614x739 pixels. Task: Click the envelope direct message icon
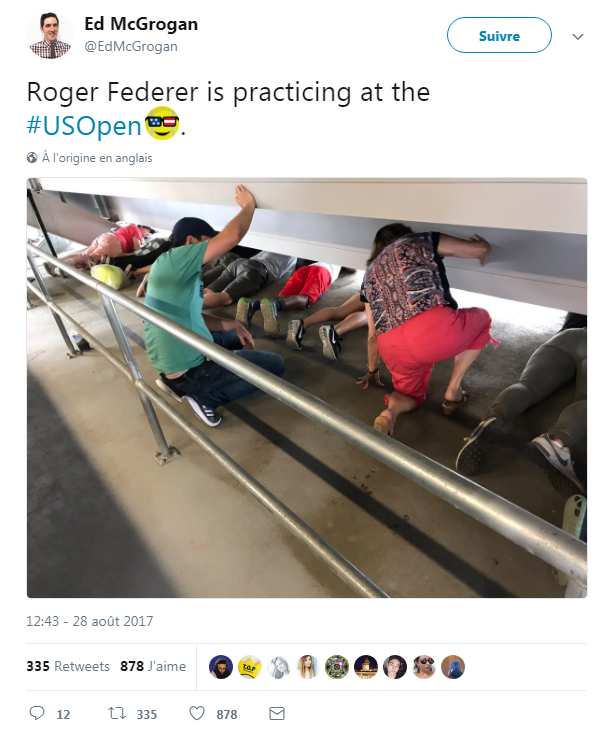pyautogui.click(x=277, y=714)
